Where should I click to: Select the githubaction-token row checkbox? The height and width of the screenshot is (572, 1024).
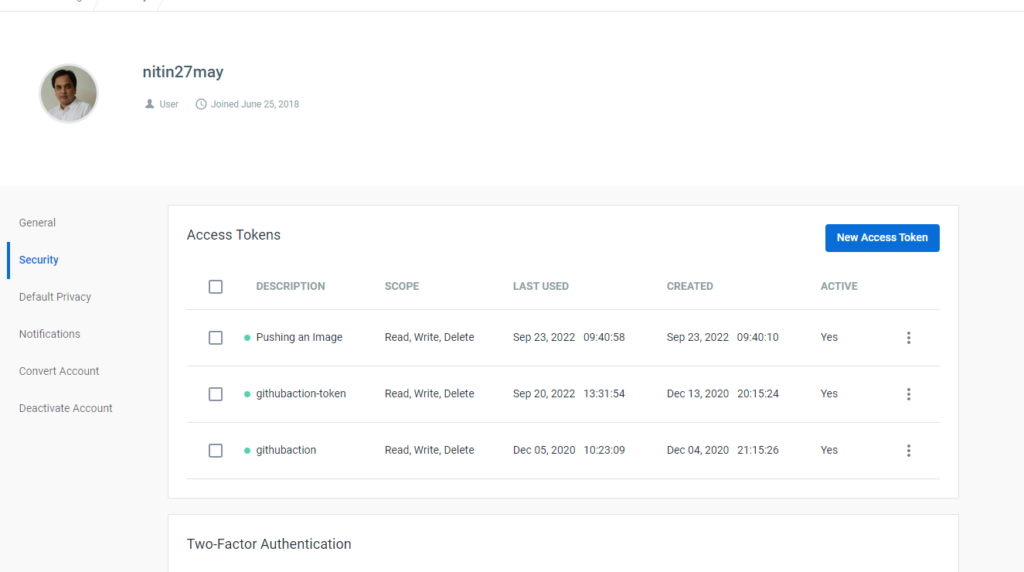pos(215,394)
